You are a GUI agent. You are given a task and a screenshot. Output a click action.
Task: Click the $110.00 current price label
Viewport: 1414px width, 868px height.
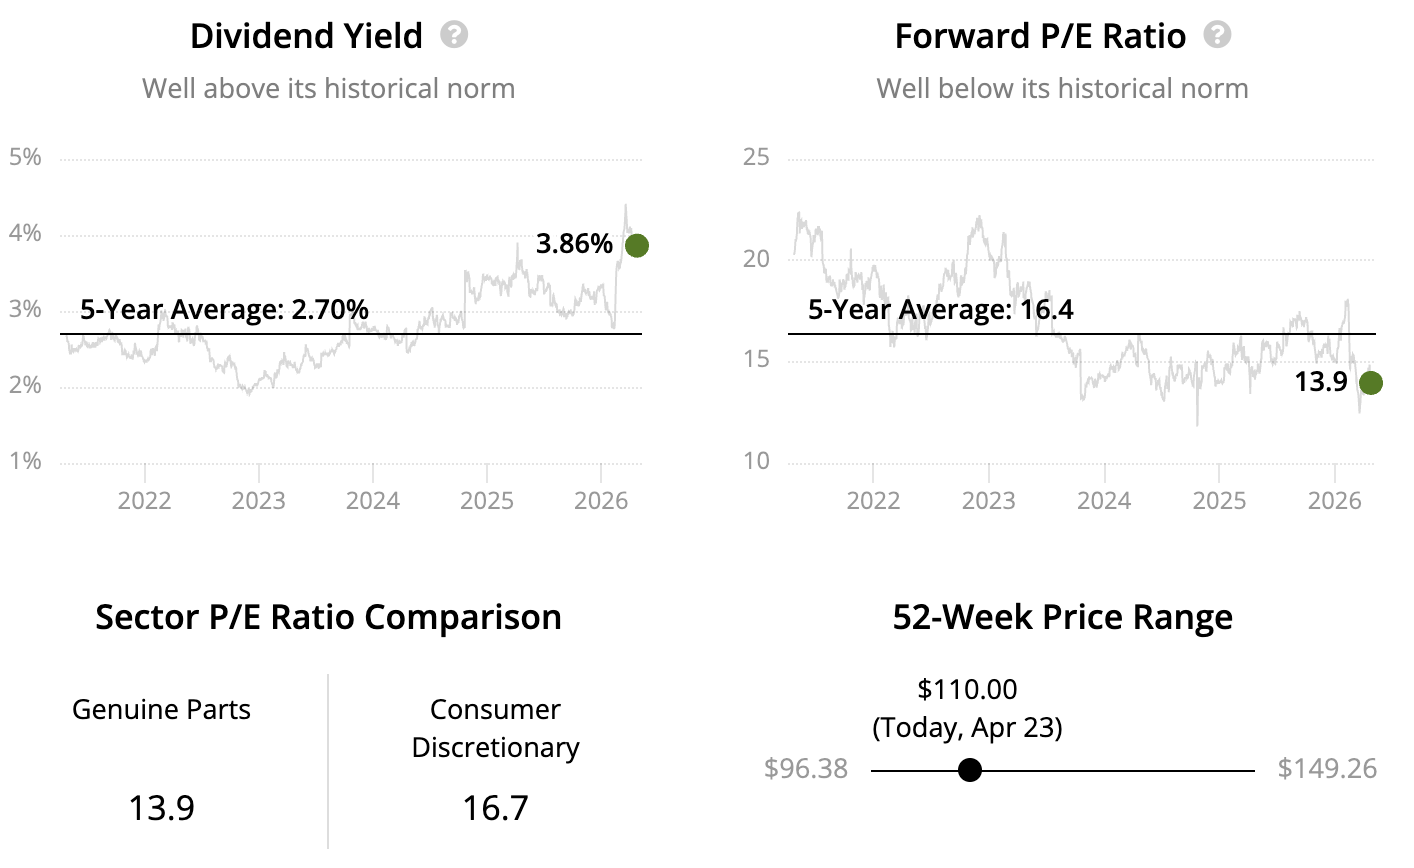[x=967, y=689]
